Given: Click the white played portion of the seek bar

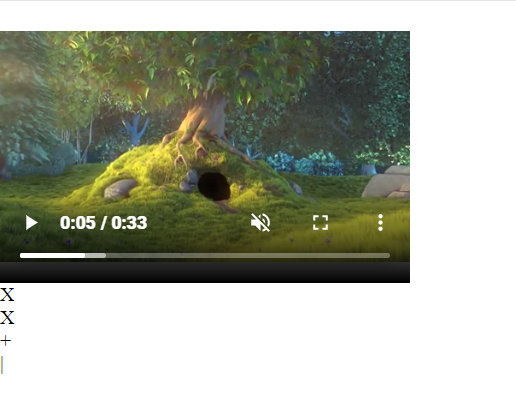Looking at the screenshot, I should (x=52, y=256).
